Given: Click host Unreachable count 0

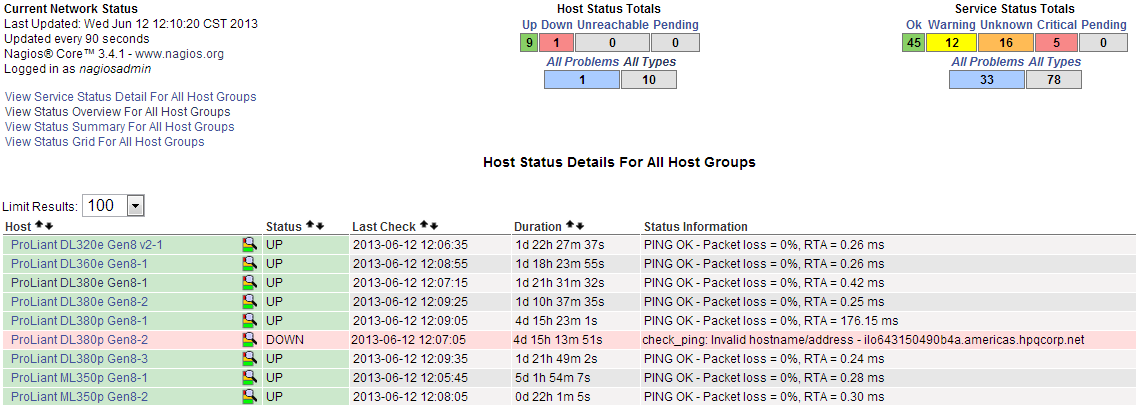Looking at the screenshot, I should [613, 43].
